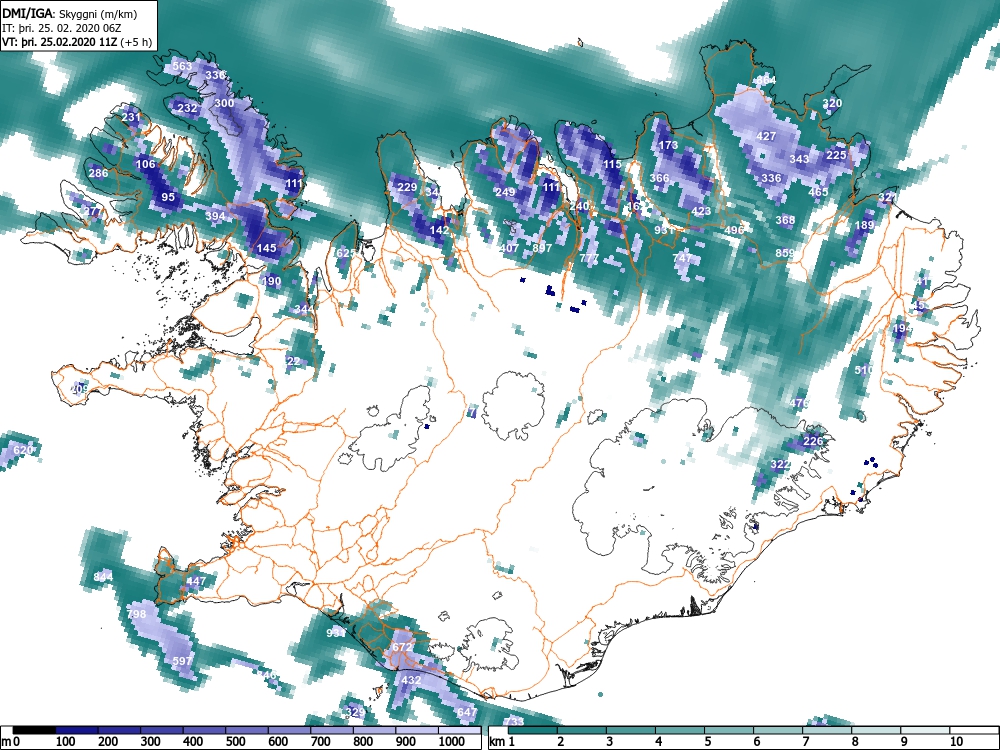Click visibility value '366' on map
The image size is (1000, 750).
[659, 178]
